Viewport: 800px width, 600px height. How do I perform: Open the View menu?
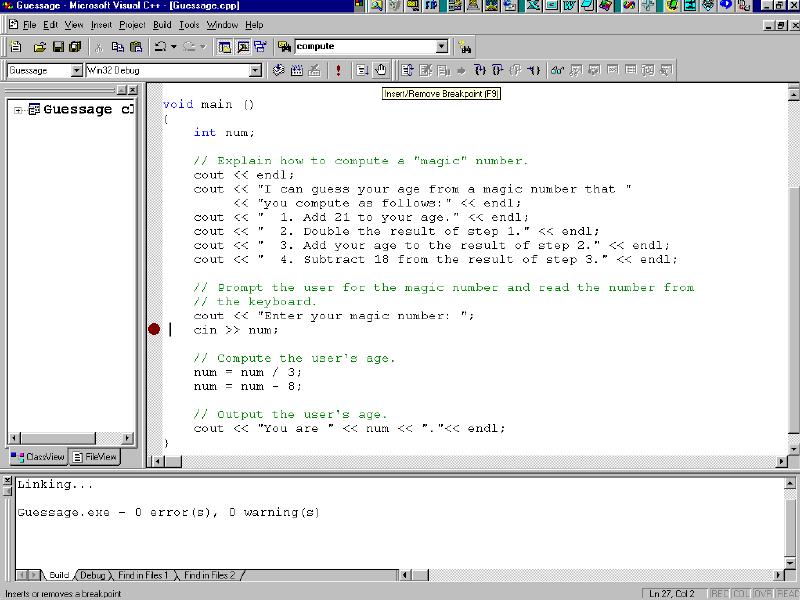(x=73, y=24)
